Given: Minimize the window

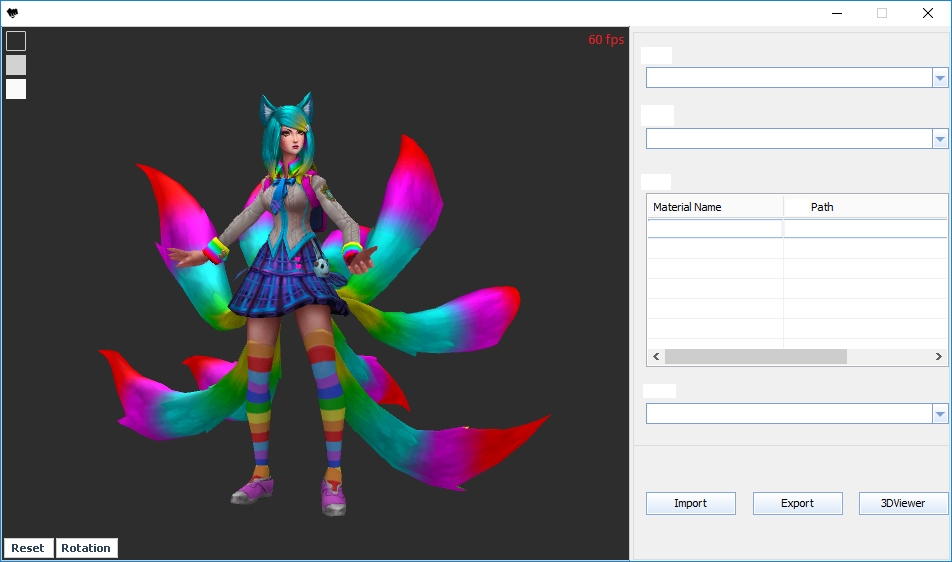Looking at the screenshot, I should (837, 13).
